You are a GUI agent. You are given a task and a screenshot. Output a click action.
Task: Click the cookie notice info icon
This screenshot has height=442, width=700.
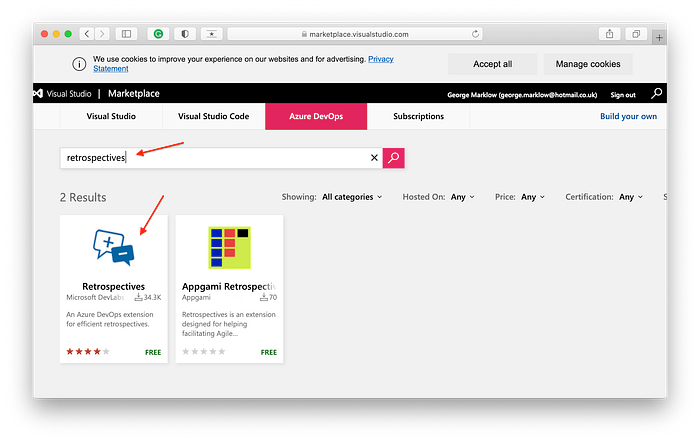79,64
